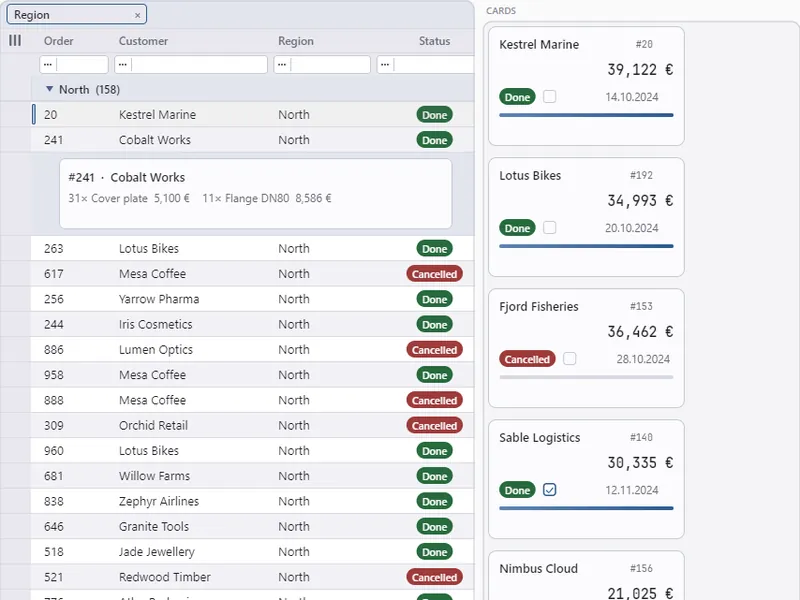
Task: Click the Region filter input field
Action: tap(330, 65)
